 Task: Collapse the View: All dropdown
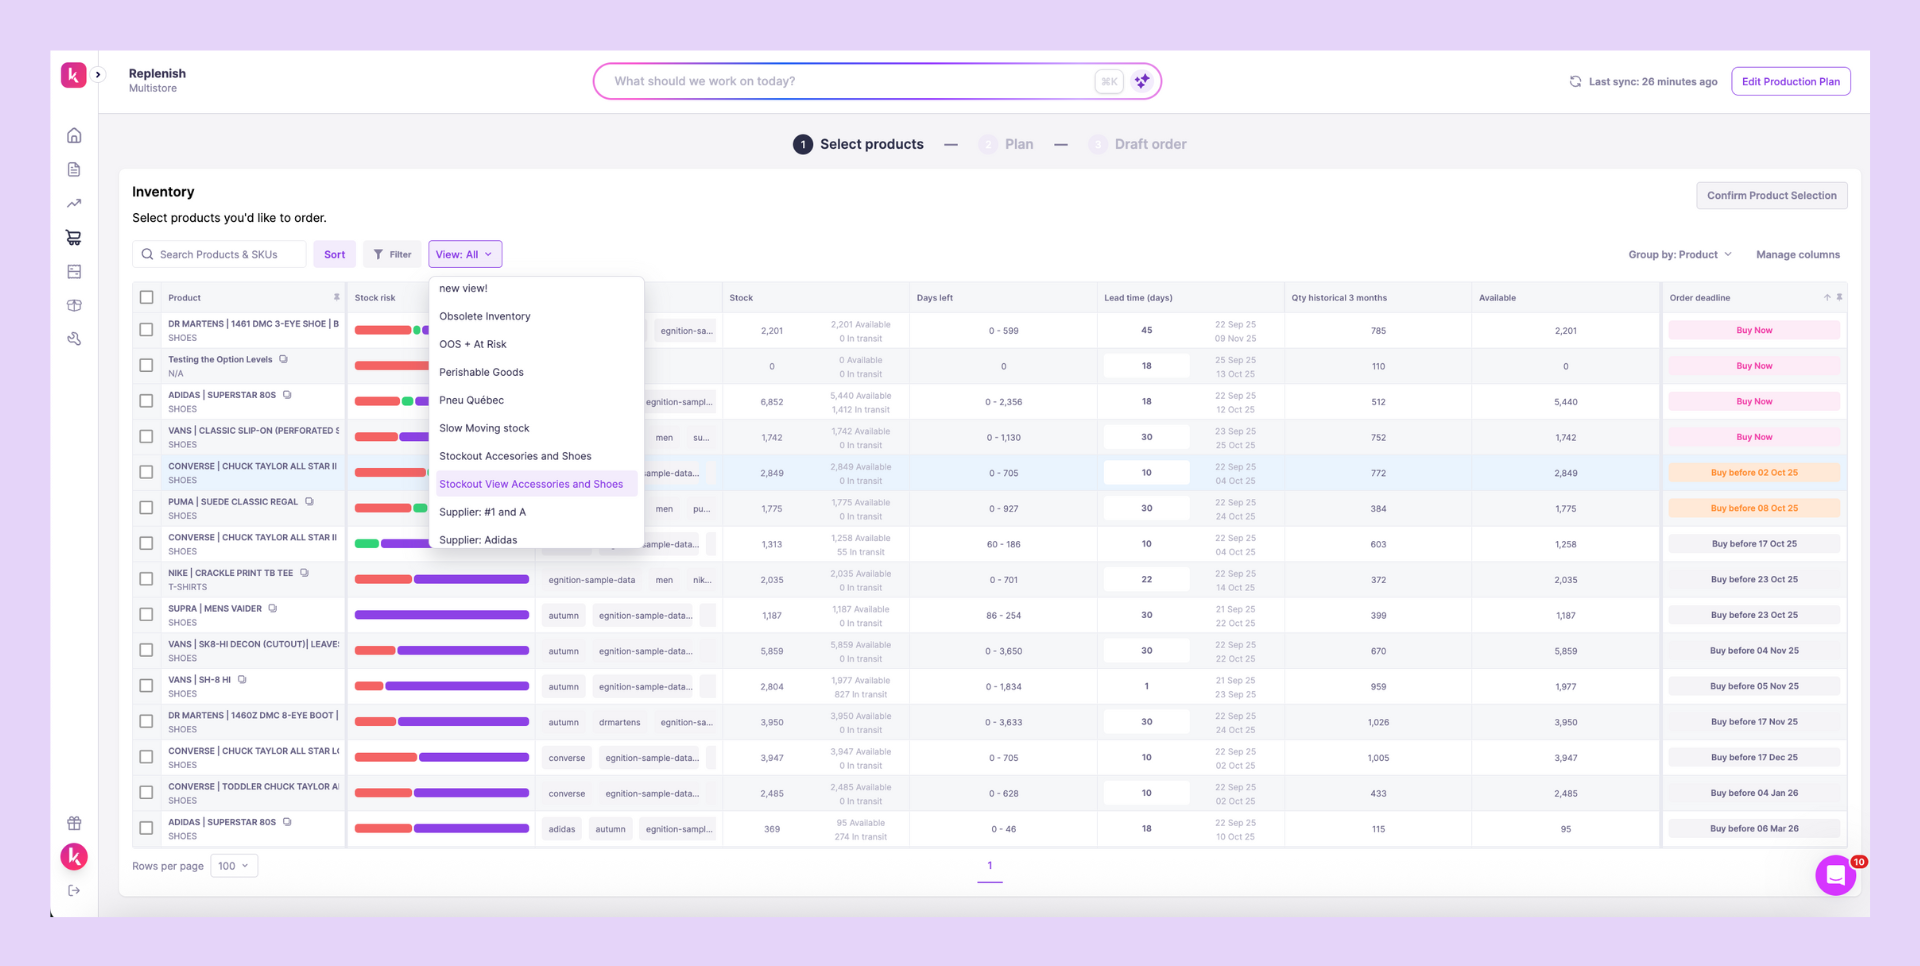[465, 254]
